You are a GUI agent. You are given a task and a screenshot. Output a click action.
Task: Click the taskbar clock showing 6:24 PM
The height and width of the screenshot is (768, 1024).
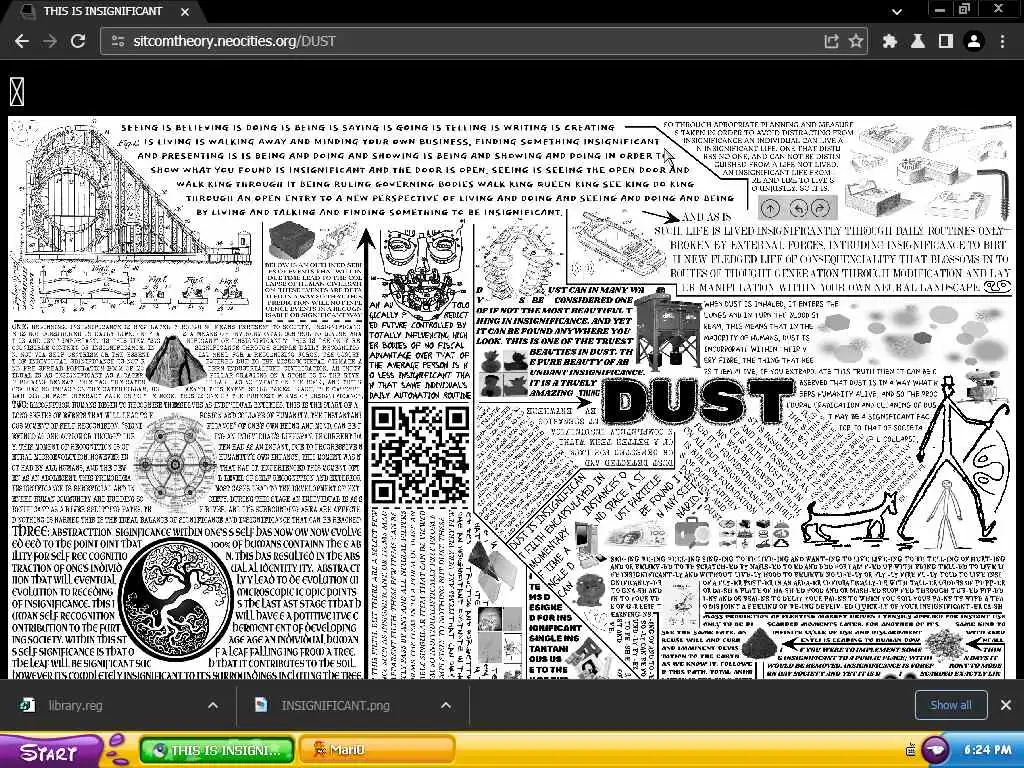click(x=988, y=750)
